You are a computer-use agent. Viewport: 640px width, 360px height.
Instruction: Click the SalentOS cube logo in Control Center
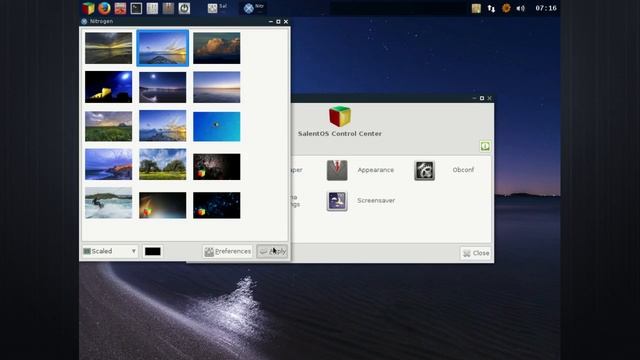coord(340,117)
